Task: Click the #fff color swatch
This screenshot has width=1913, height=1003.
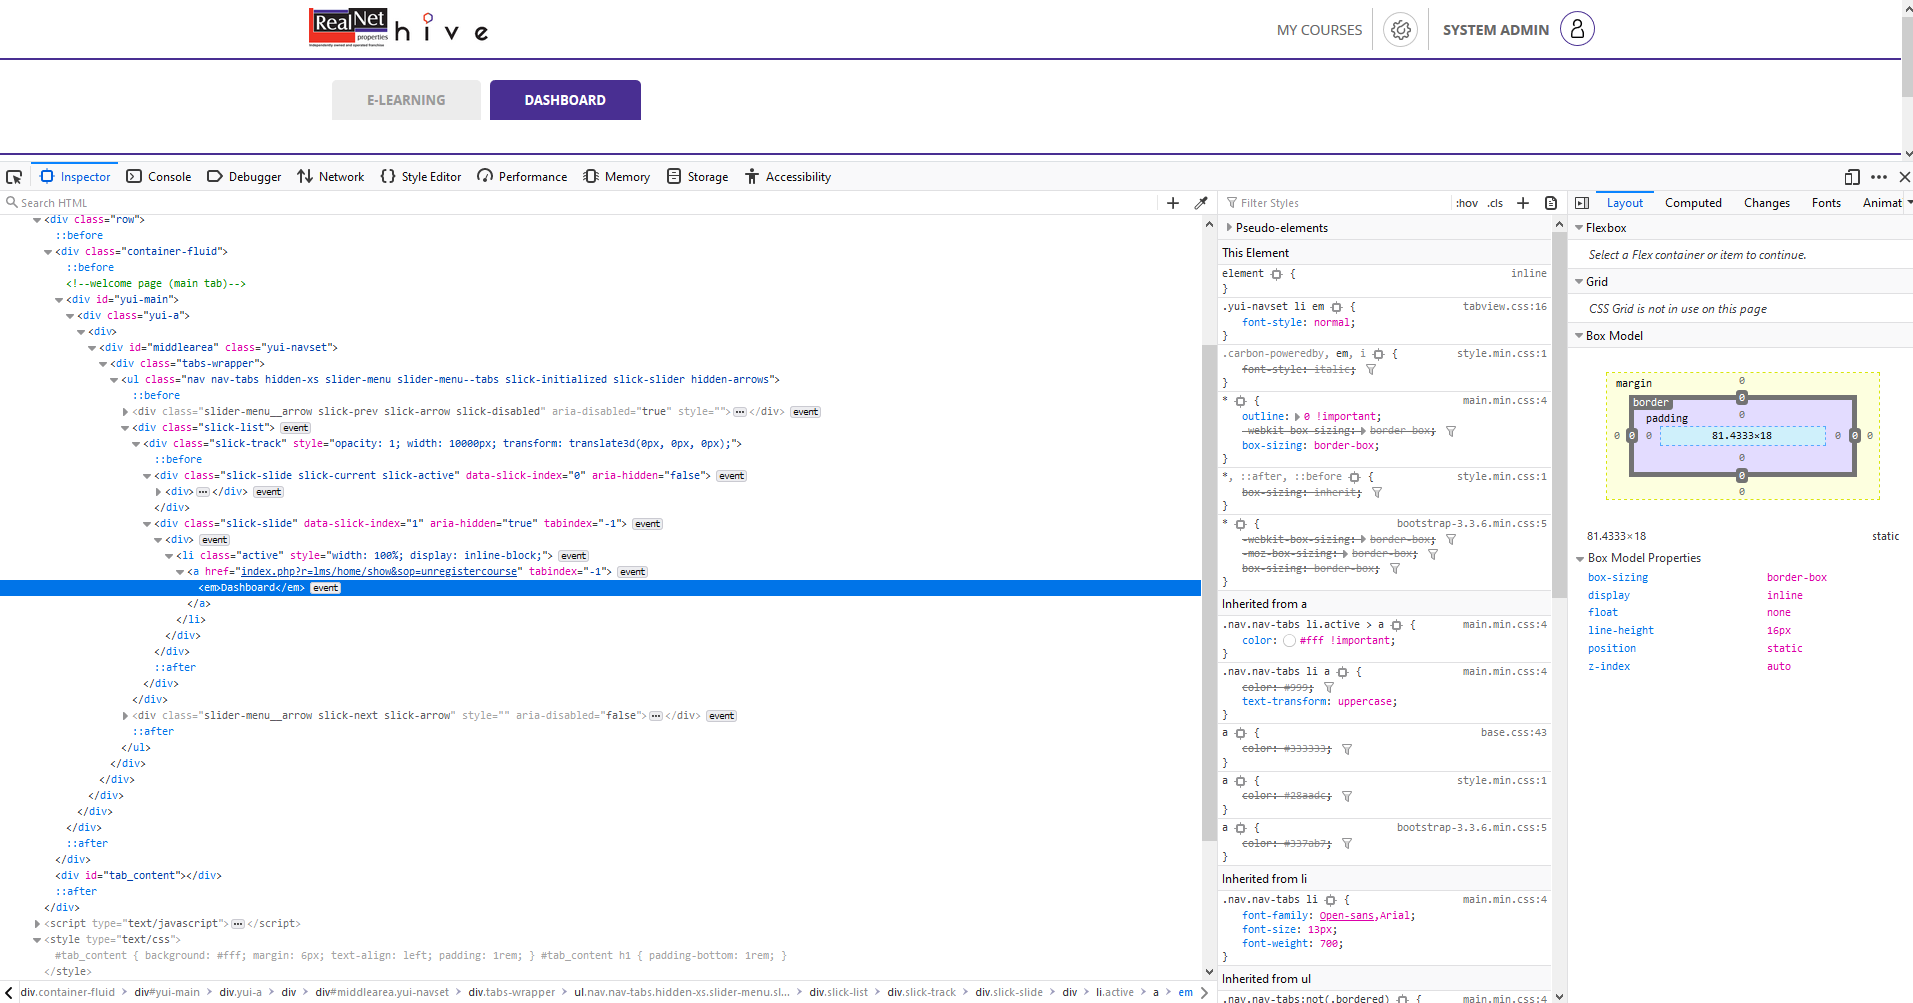Action: pyautogui.click(x=1289, y=641)
